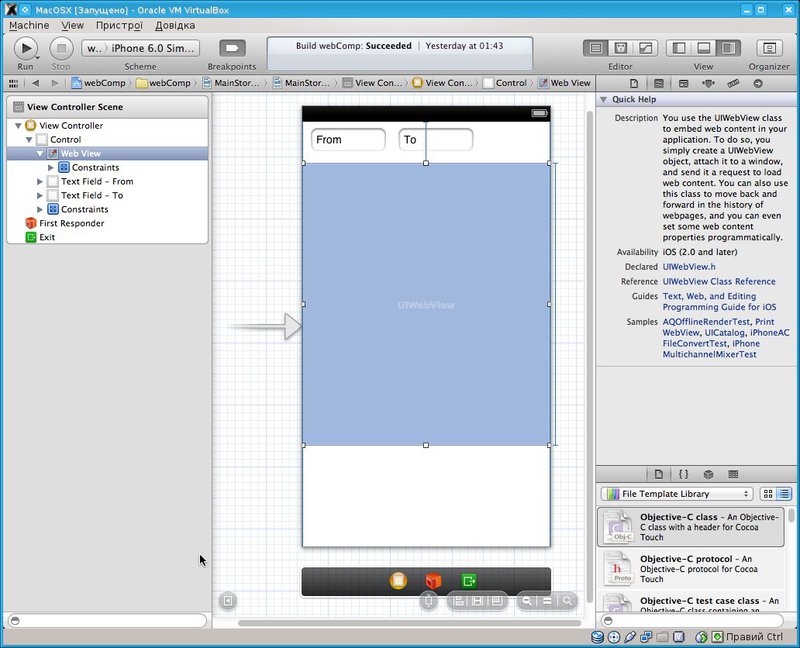Click green Exit icon in scene dock
Viewport: 800px width, 648px height.
[x=468, y=581]
